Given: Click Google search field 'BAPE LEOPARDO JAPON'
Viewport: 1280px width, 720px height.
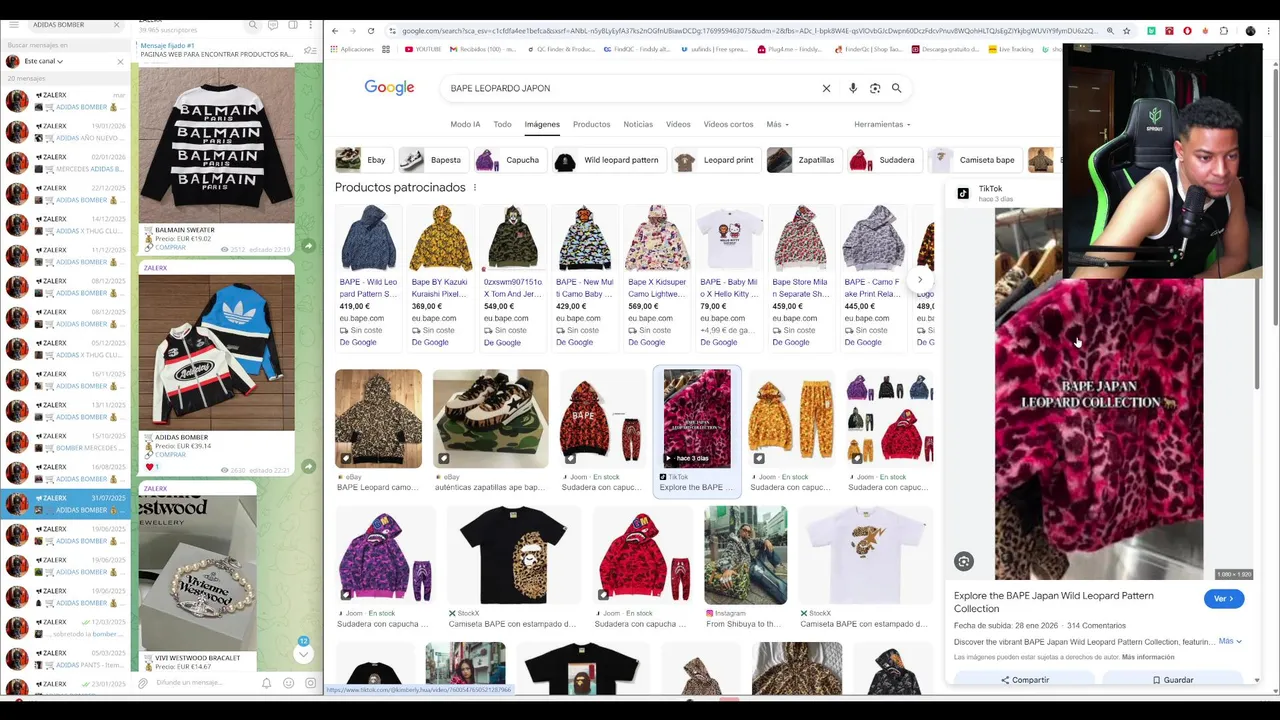Looking at the screenshot, I should [x=630, y=88].
